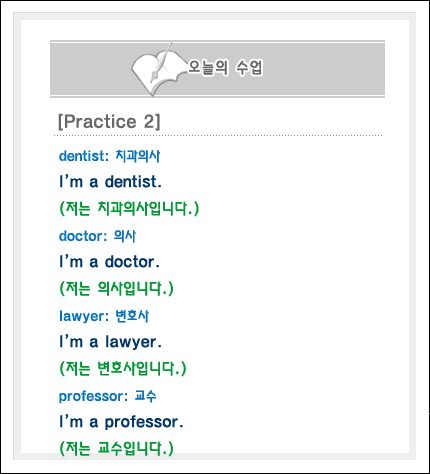The height and width of the screenshot is (474, 430).
Task: Click the sentence 'I'm a doctor.'
Action: pyautogui.click(x=110, y=262)
